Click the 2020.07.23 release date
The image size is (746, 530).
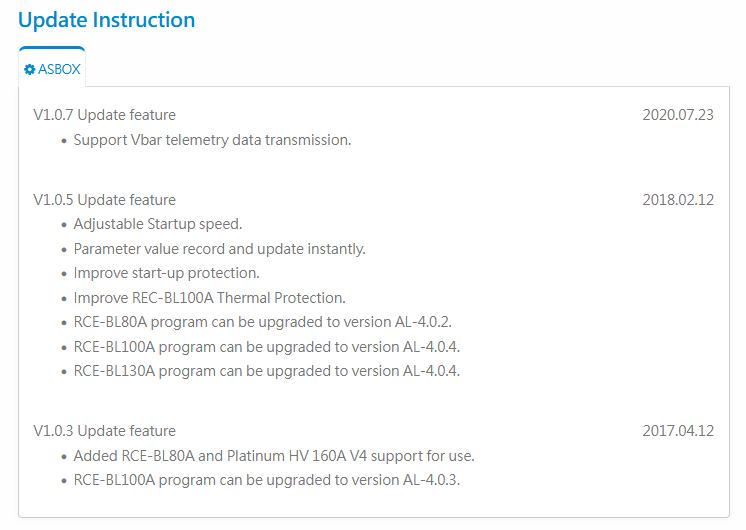[678, 115]
